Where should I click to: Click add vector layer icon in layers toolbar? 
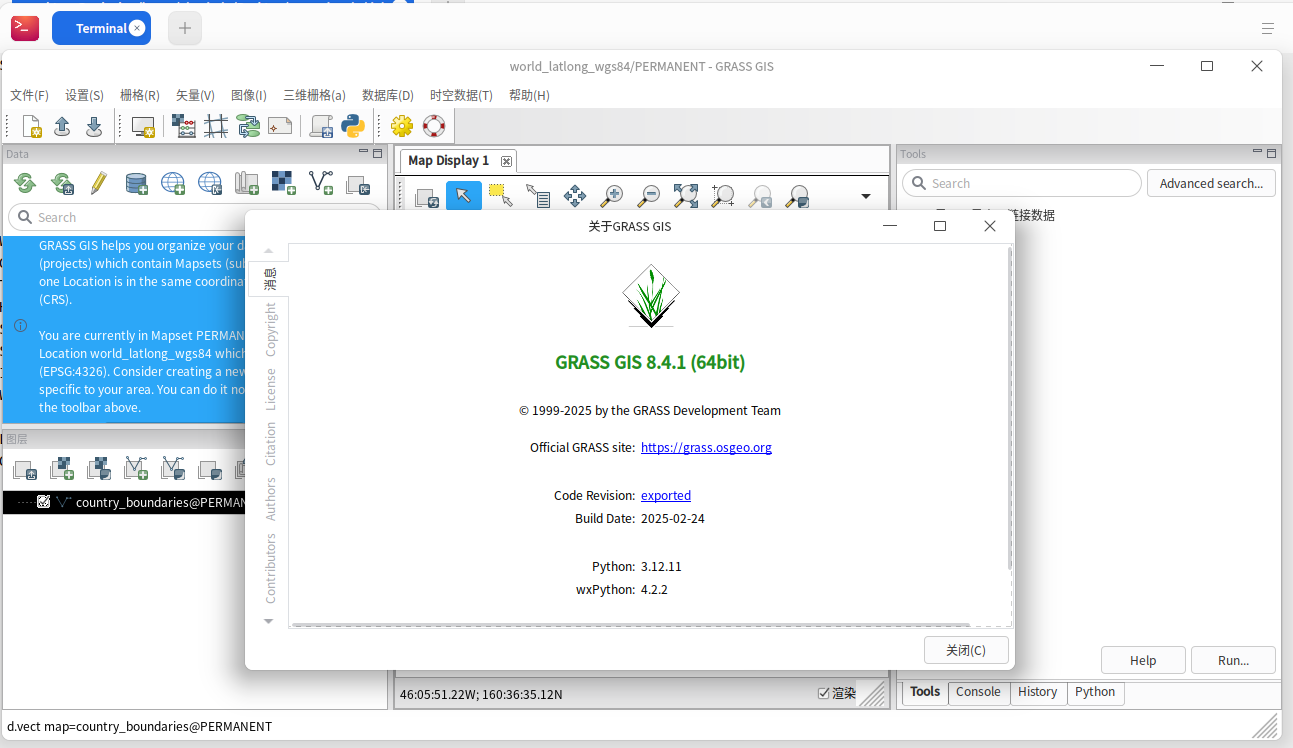click(x=135, y=468)
